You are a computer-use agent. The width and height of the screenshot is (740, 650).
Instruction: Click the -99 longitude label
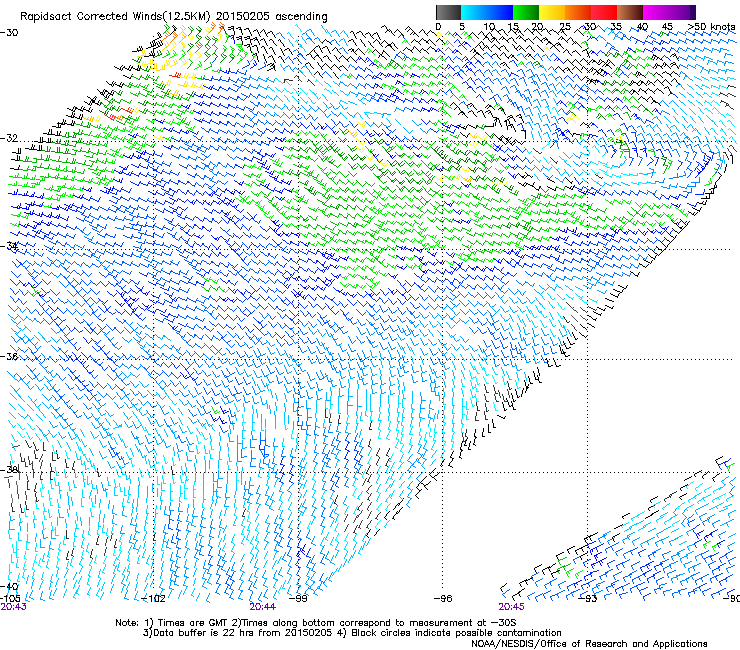pos(298,599)
